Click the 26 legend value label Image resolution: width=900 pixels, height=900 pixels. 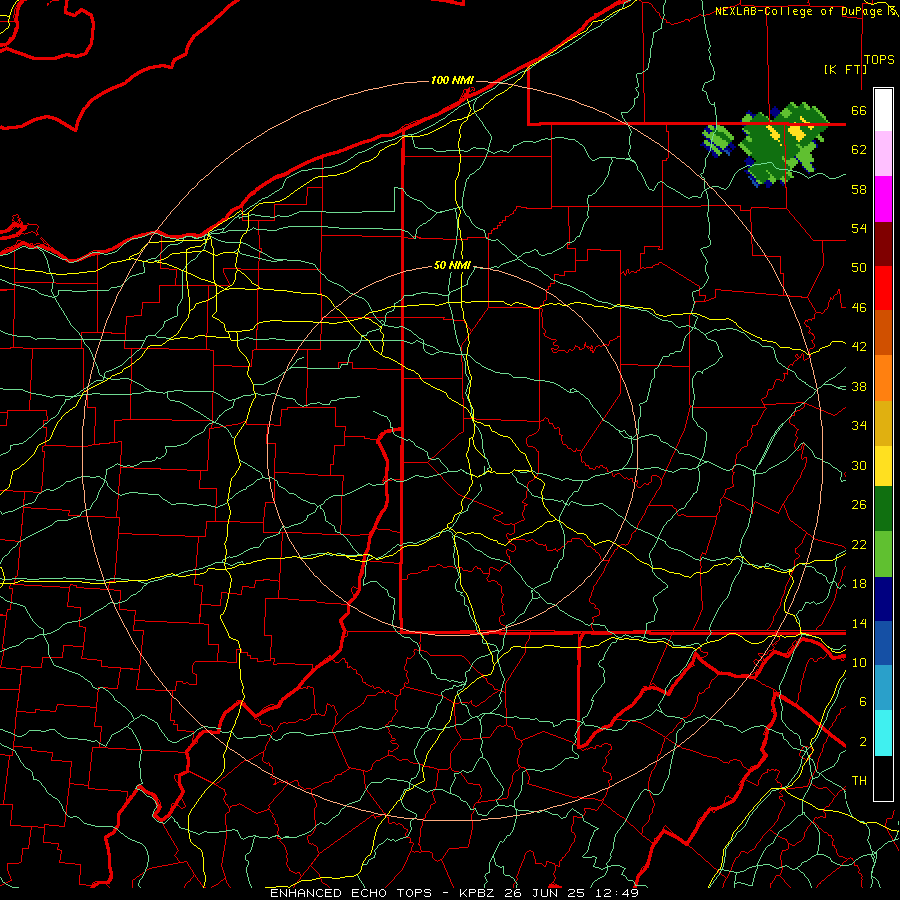859,505
